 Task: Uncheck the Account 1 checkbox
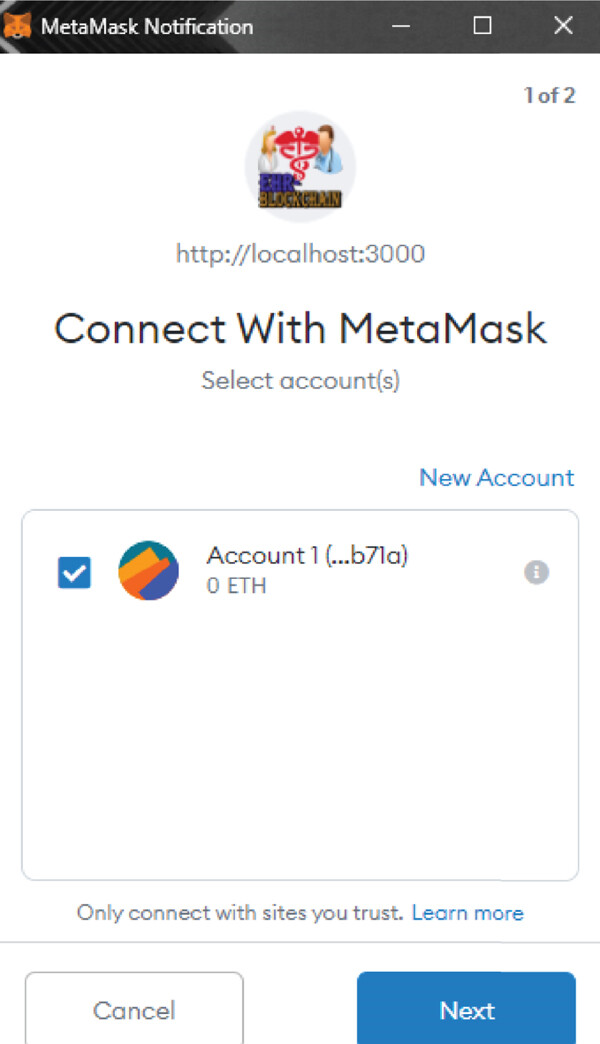pyautogui.click(x=75, y=573)
